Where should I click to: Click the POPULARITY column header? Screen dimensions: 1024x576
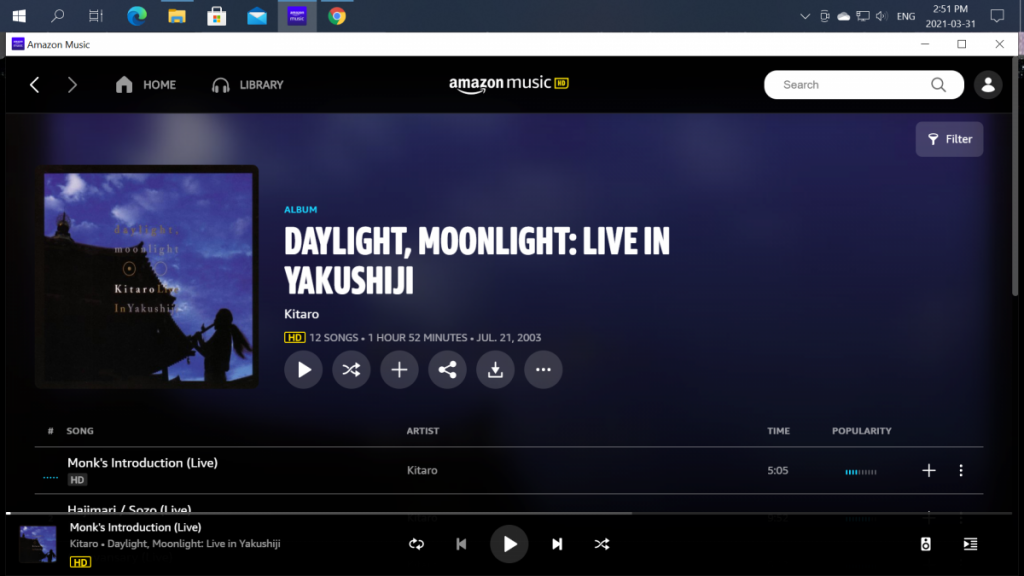pyautogui.click(x=861, y=431)
